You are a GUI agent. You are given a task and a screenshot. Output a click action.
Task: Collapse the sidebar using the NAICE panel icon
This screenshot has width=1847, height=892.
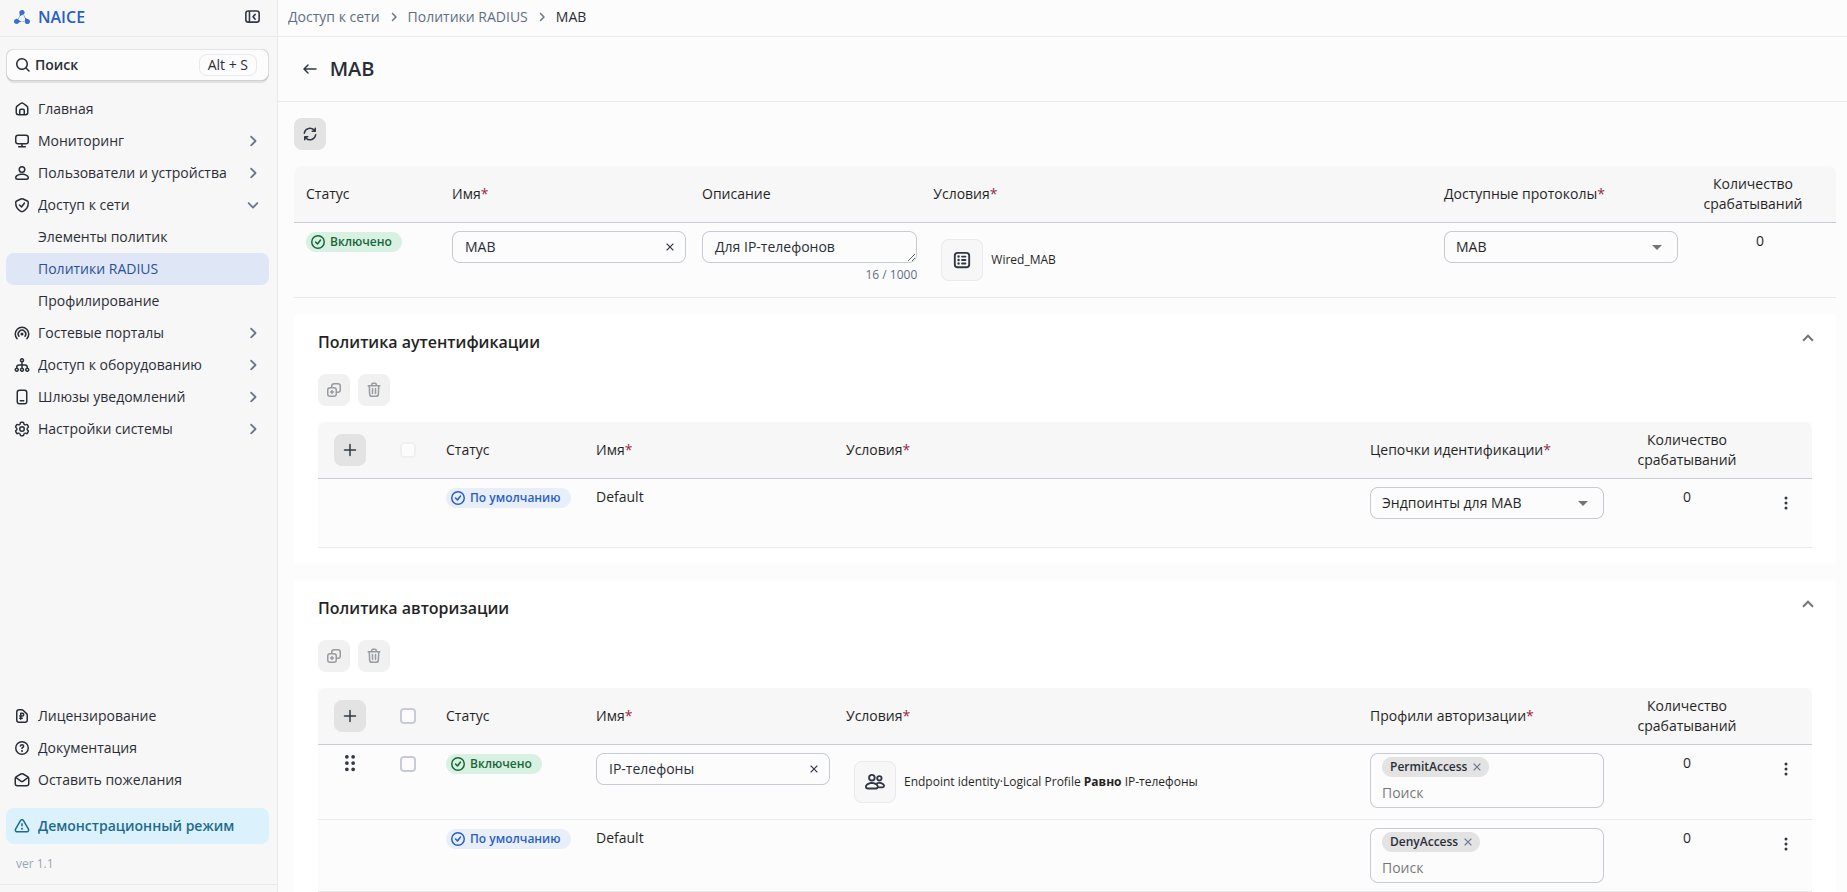click(252, 17)
